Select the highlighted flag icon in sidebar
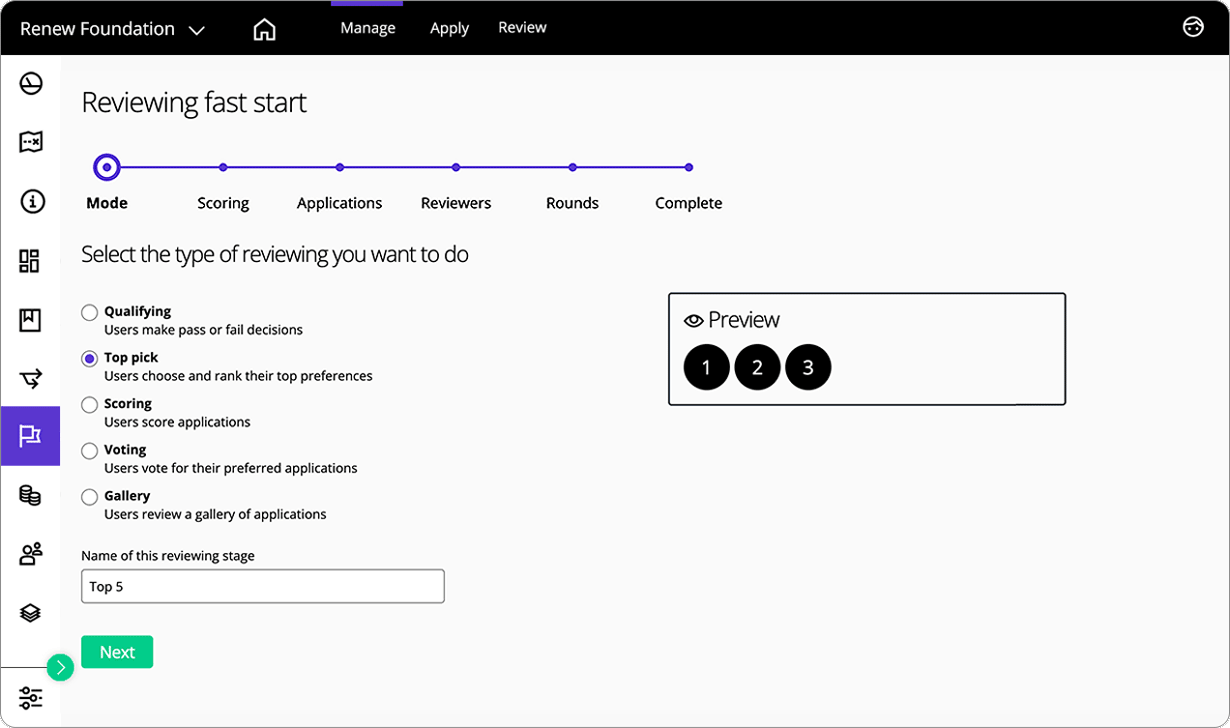 31,436
